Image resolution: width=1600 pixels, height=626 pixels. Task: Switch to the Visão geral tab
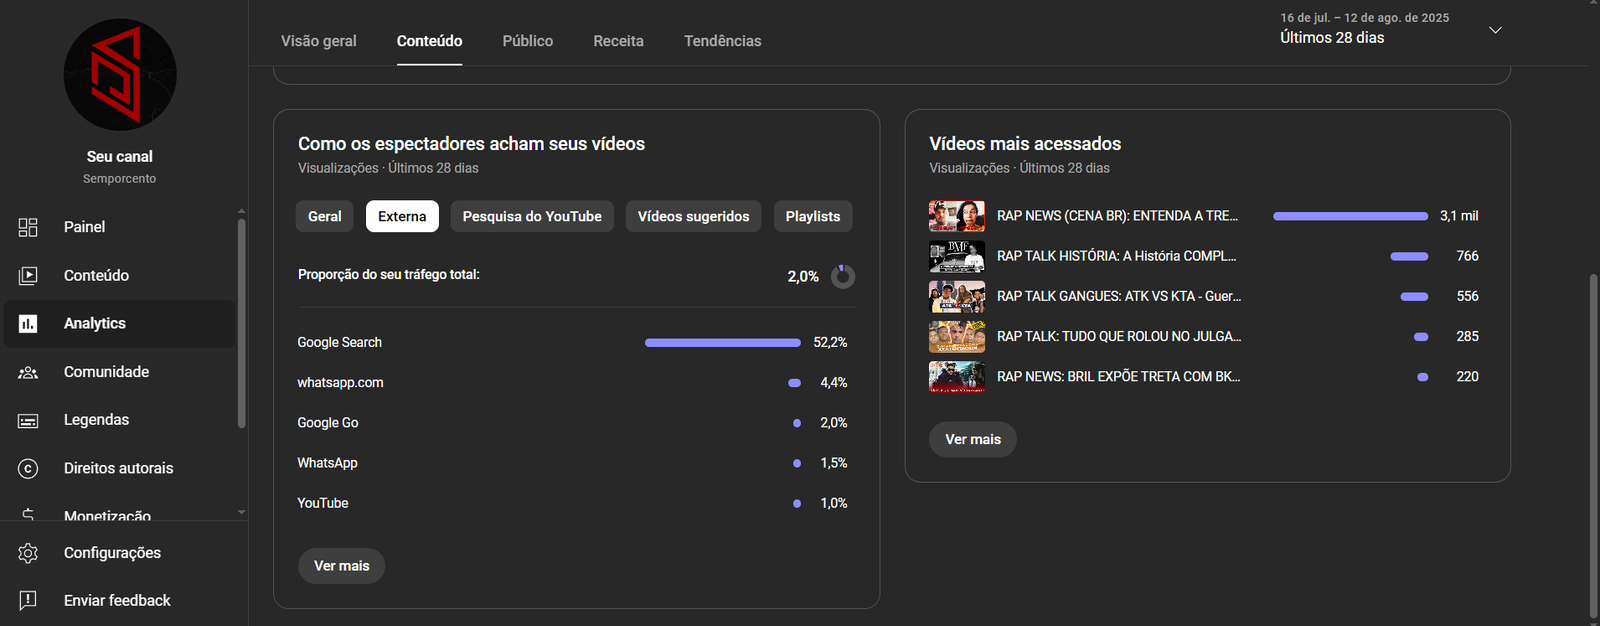(318, 41)
